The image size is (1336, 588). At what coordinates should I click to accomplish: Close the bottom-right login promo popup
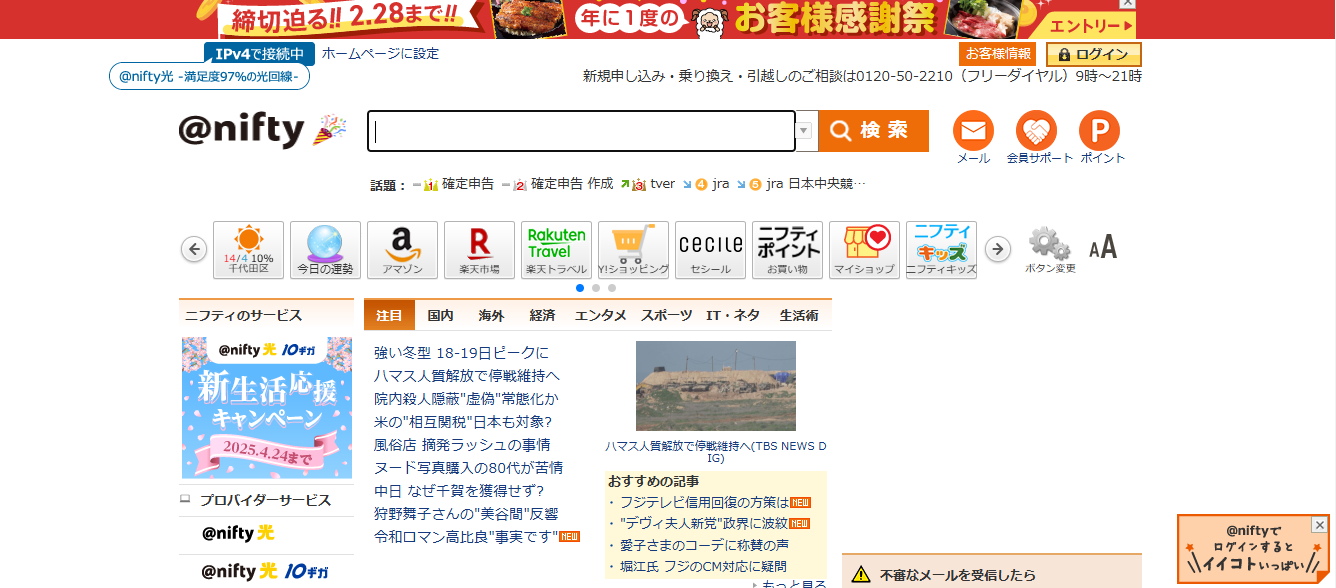1319,525
